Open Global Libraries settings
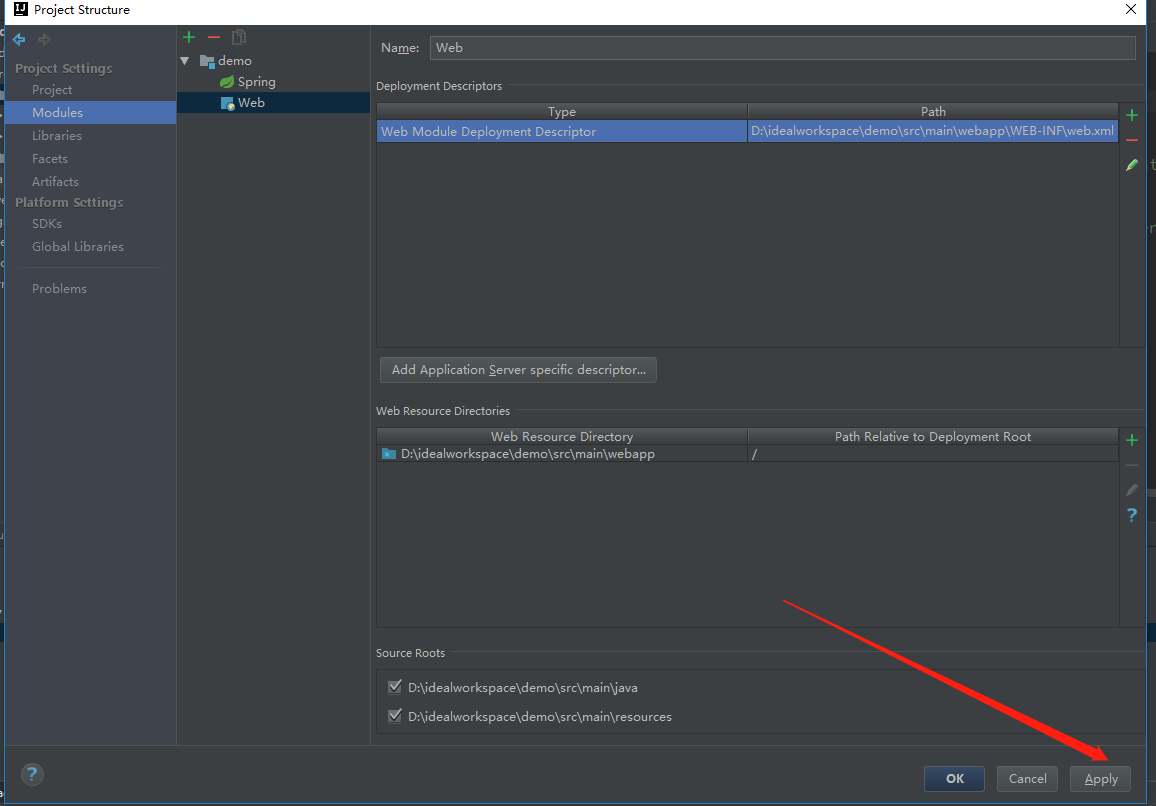This screenshot has width=1156, height=806. [77, 246]
